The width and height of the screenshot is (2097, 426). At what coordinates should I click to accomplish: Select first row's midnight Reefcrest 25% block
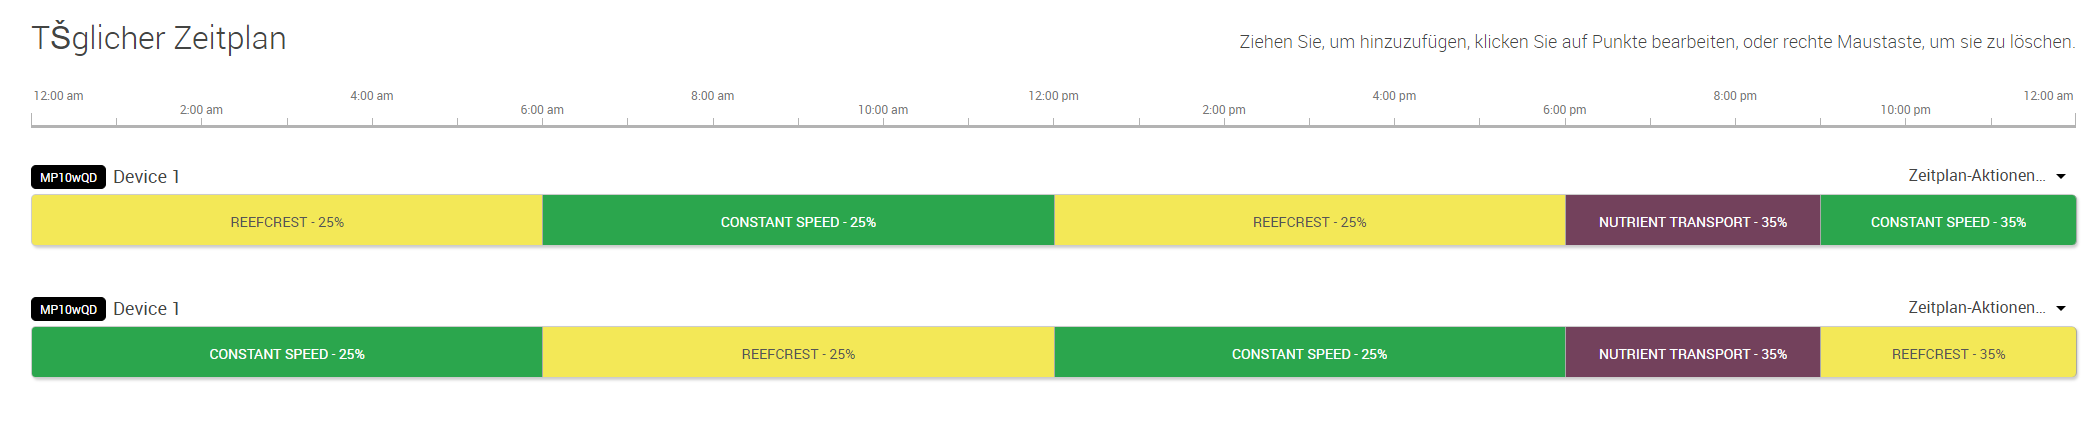pyautogui.click(x=287, y=221)
